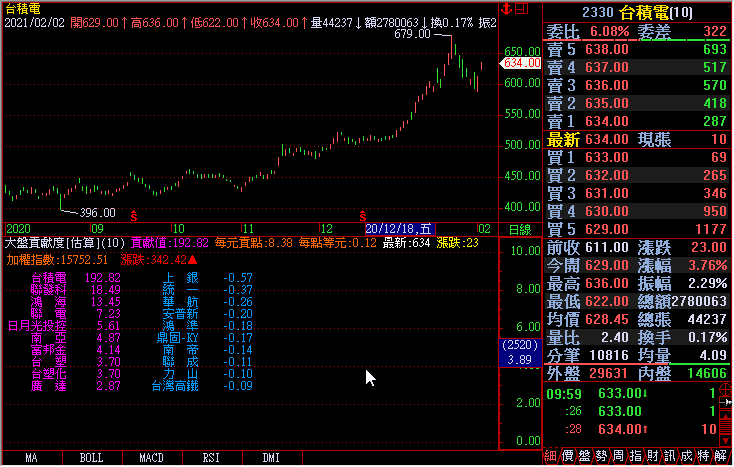Screen dimensions: 734x467
Task: Click 華航 in the negative contribution list
Action: (181, 302)
